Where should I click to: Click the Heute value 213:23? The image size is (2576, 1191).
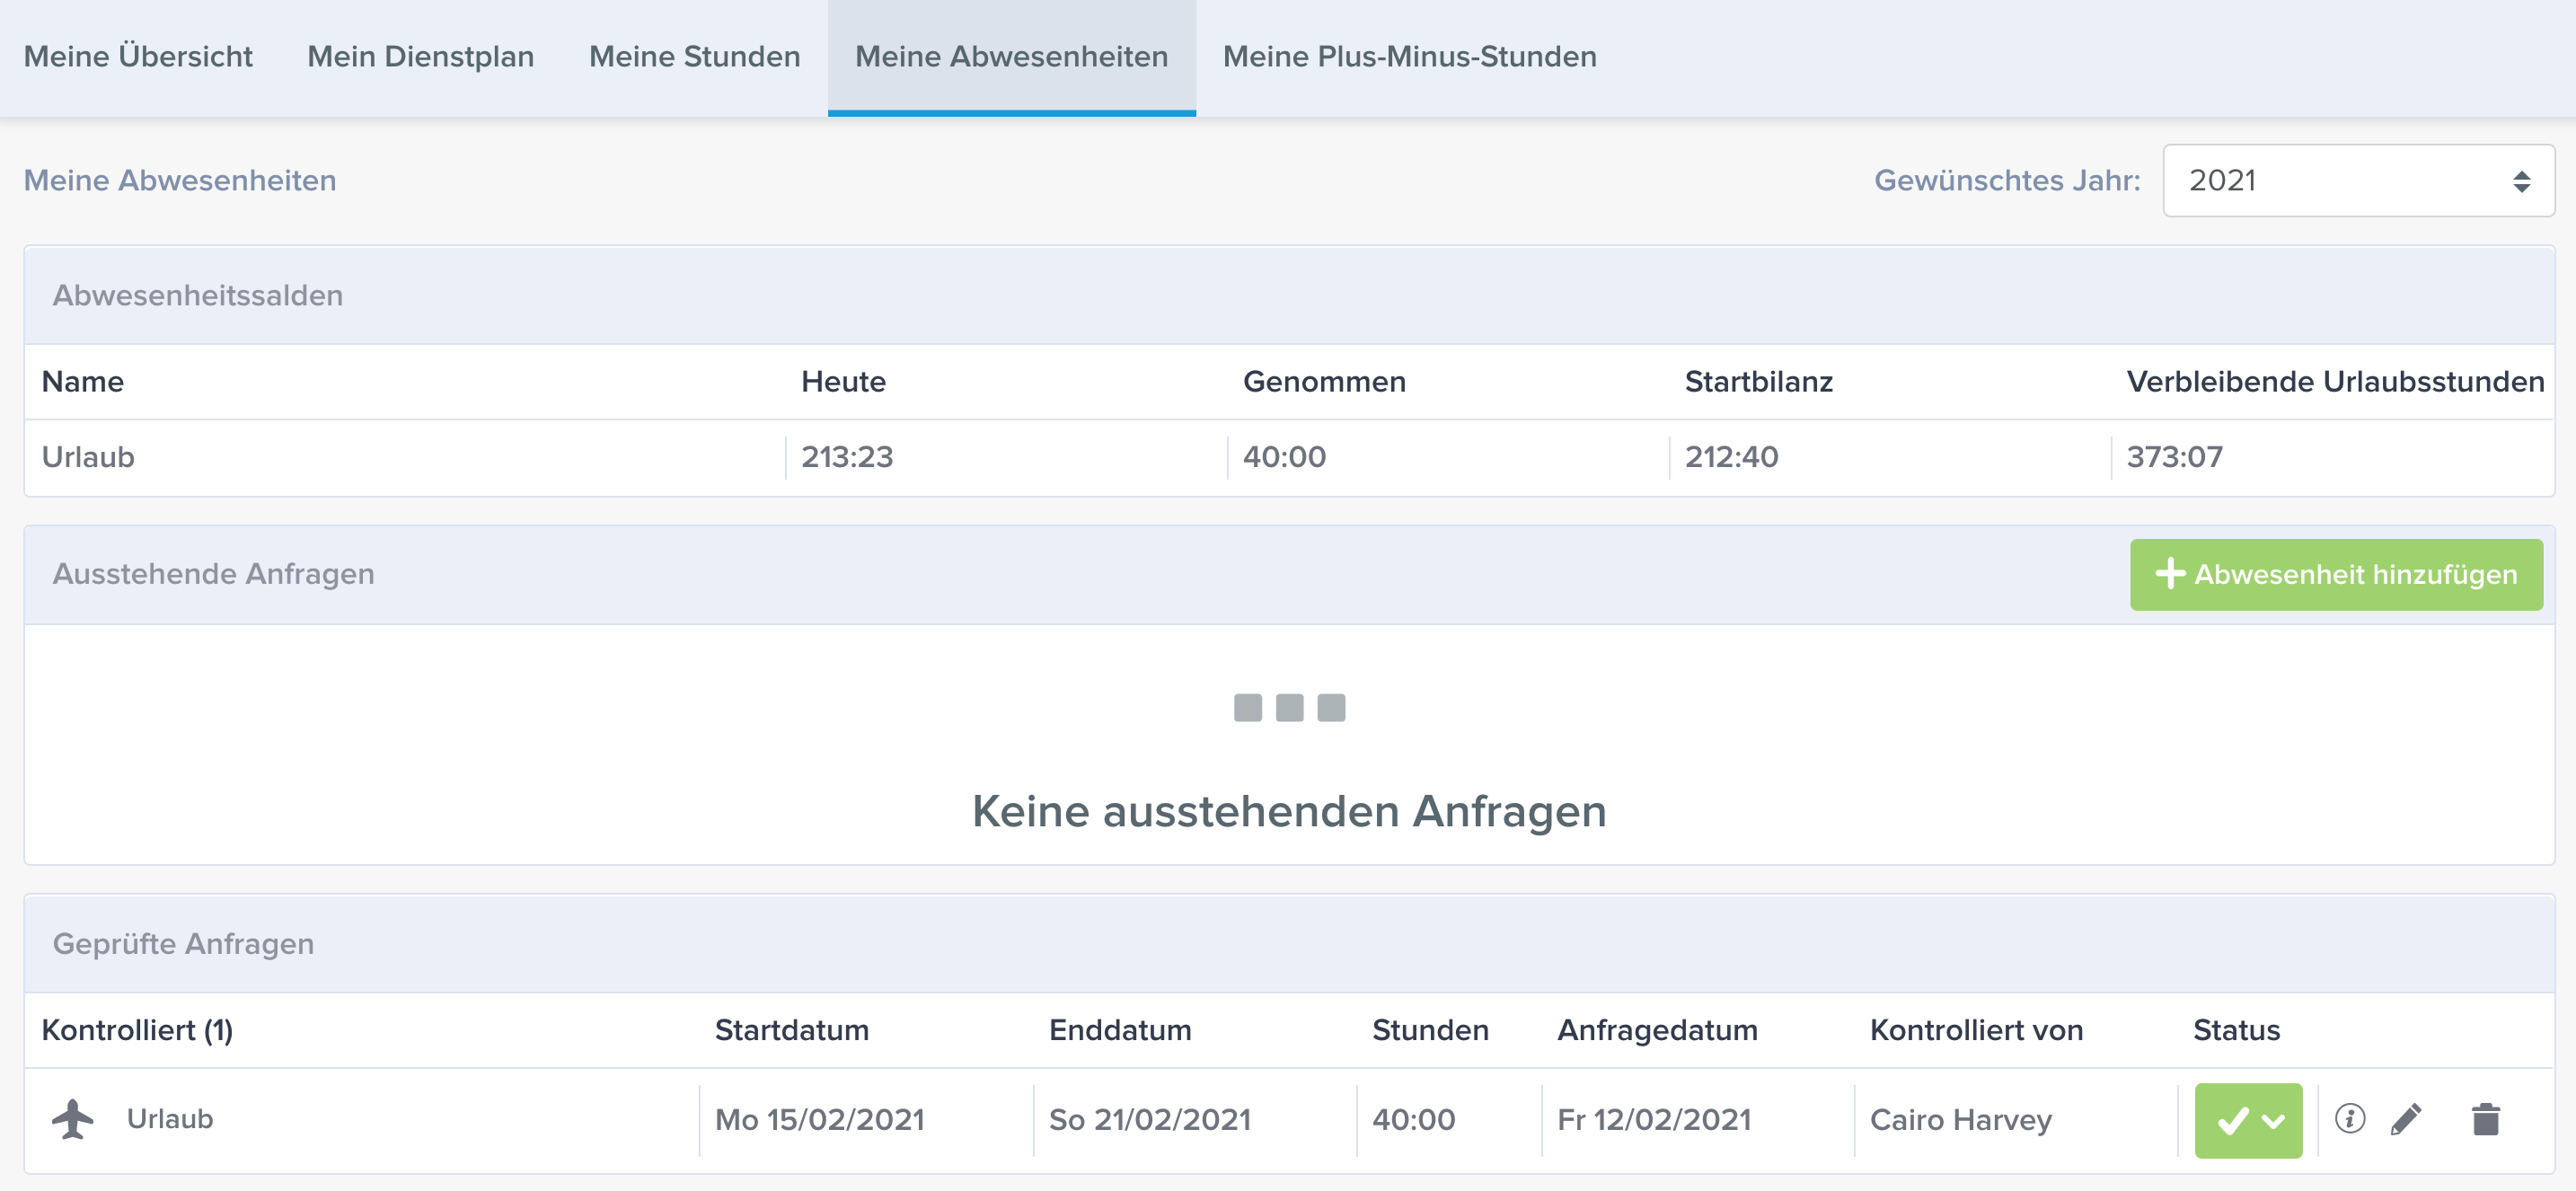tap(846, 457)
